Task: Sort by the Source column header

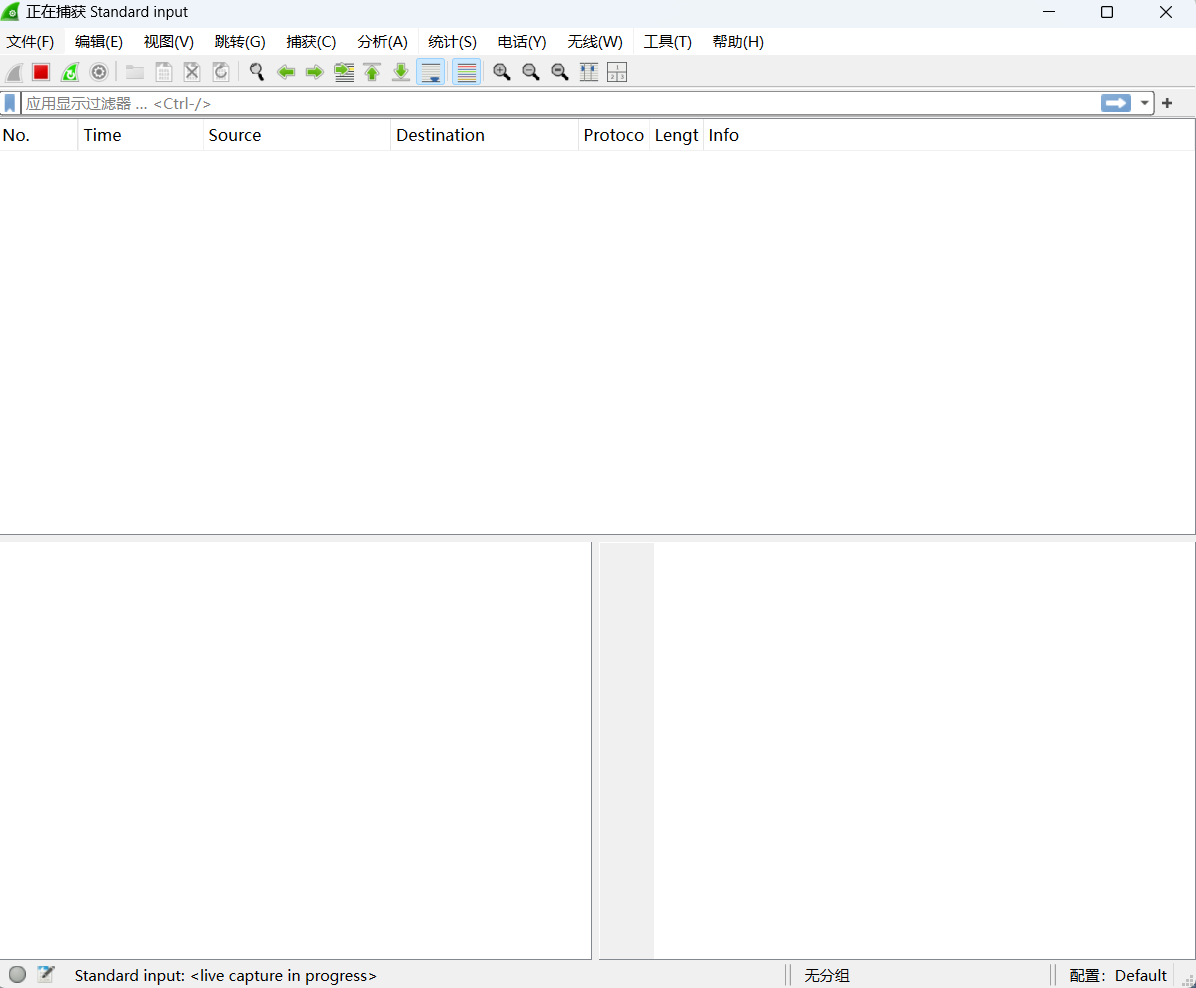Action: 297,135
